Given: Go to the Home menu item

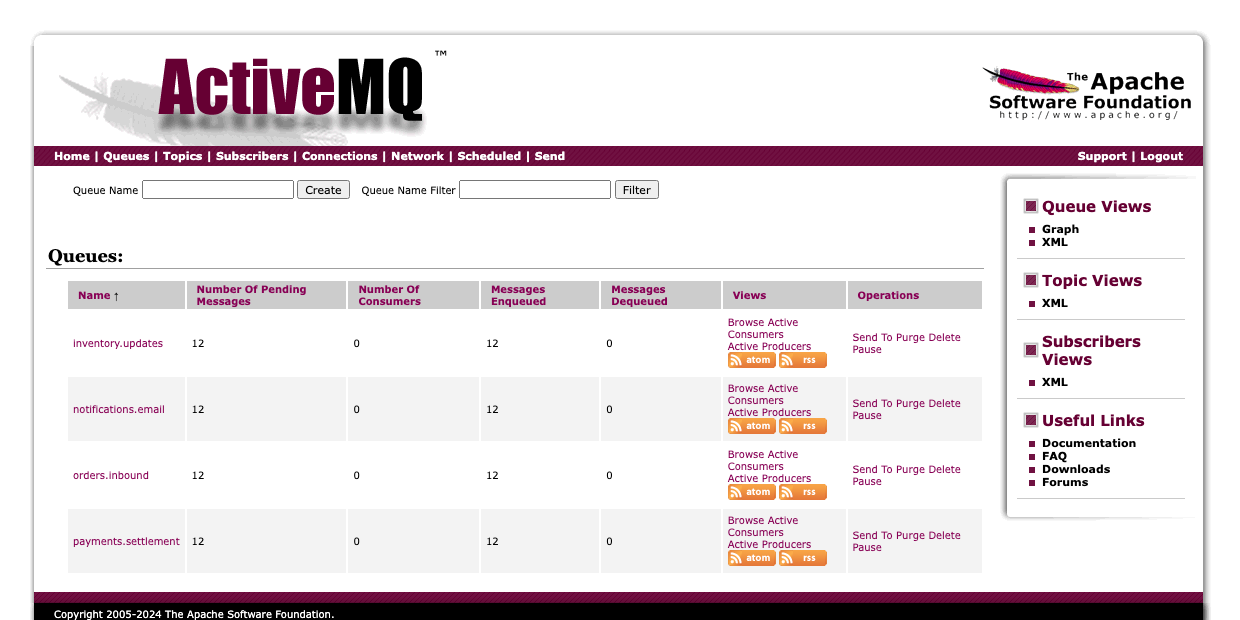Looking at the screenshot, I should [72, 156].
